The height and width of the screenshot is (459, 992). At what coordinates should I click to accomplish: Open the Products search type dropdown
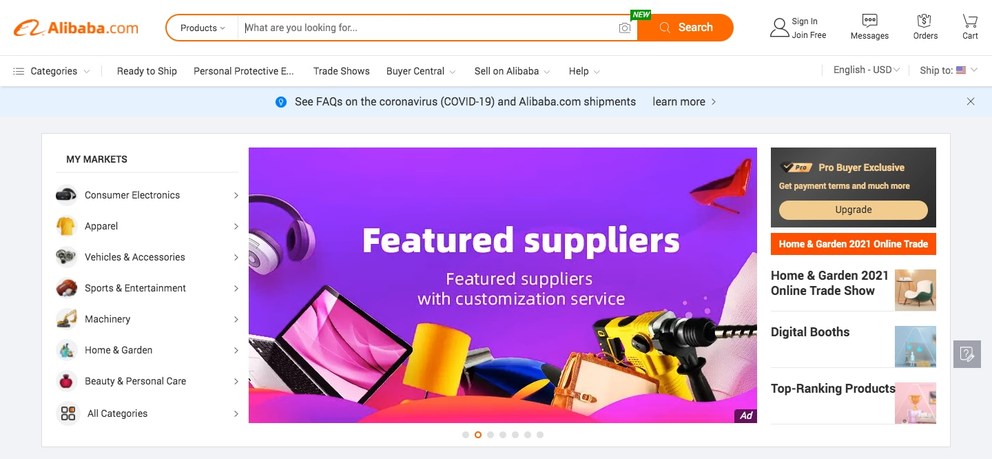coord(202,28)
